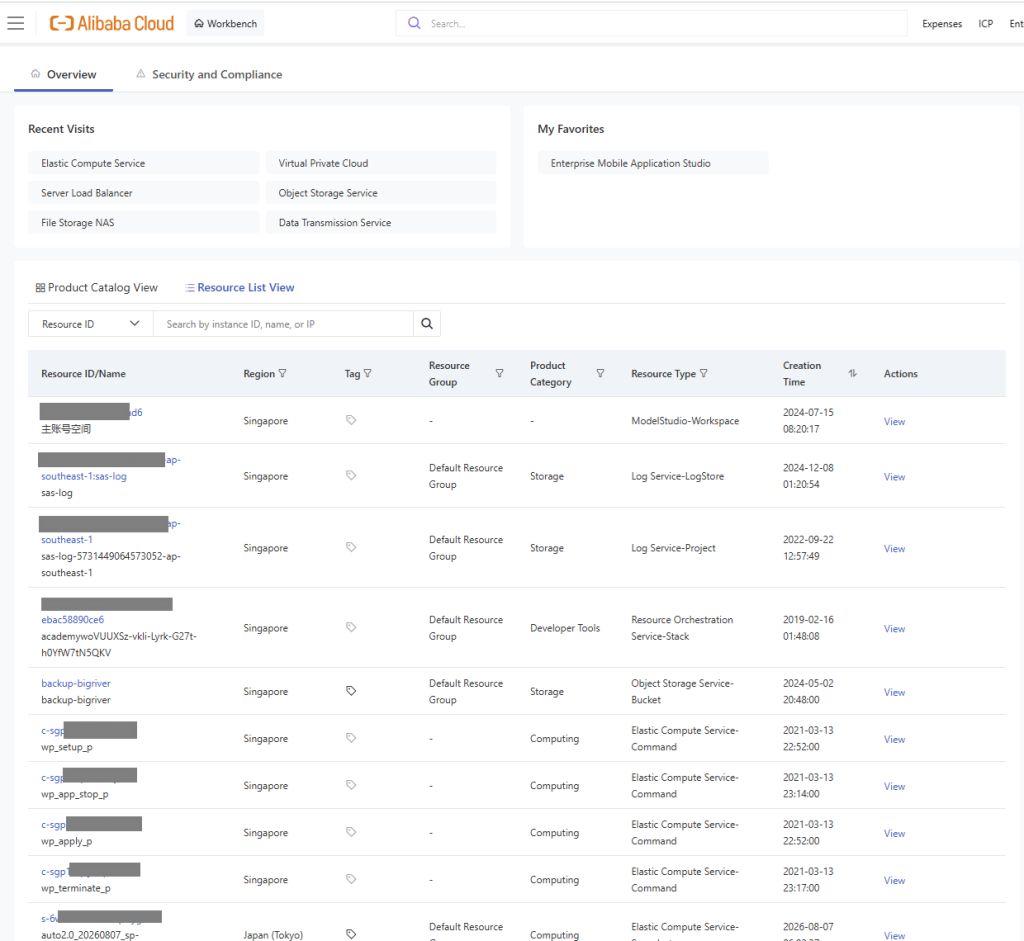Click tag icon in wp_apply_p row
This screenshot has width=1024, height=941.
(x=351, y=832)
